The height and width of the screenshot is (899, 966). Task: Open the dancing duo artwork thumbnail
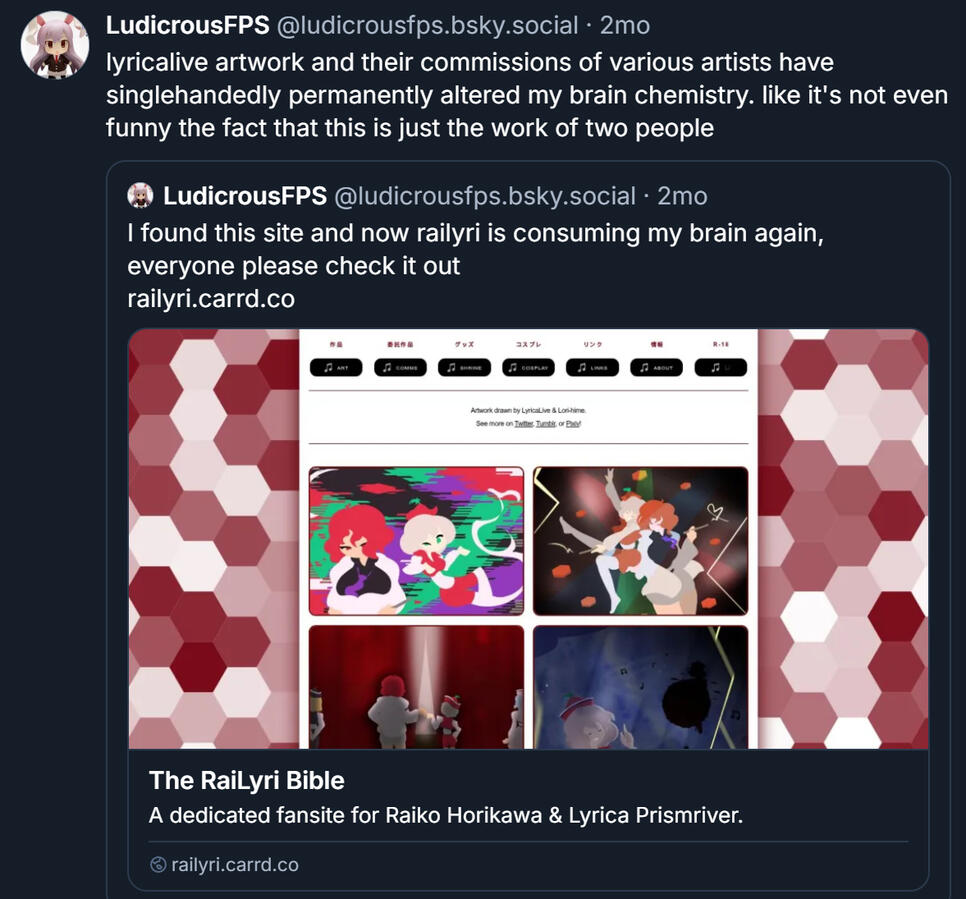click(x=641, y=541)
